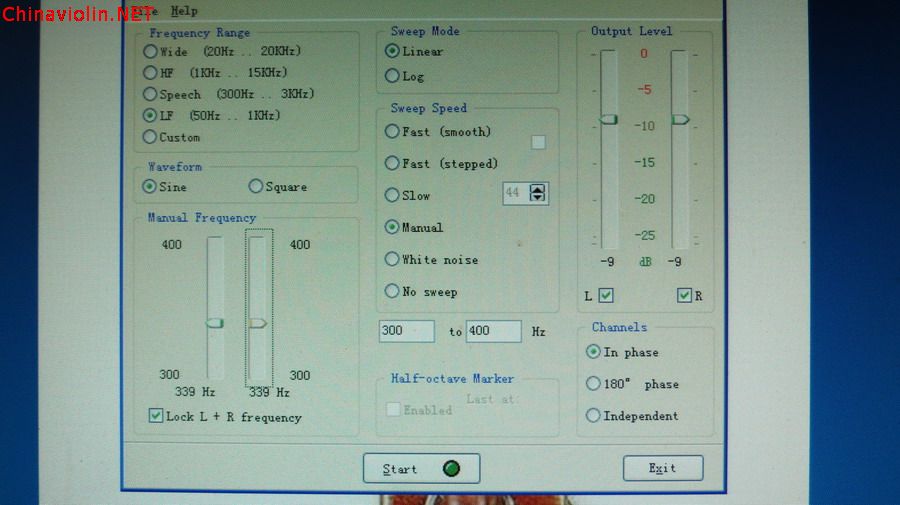Start the signal generator
Viewport: 900px width, 505px height.
[421, 469]
